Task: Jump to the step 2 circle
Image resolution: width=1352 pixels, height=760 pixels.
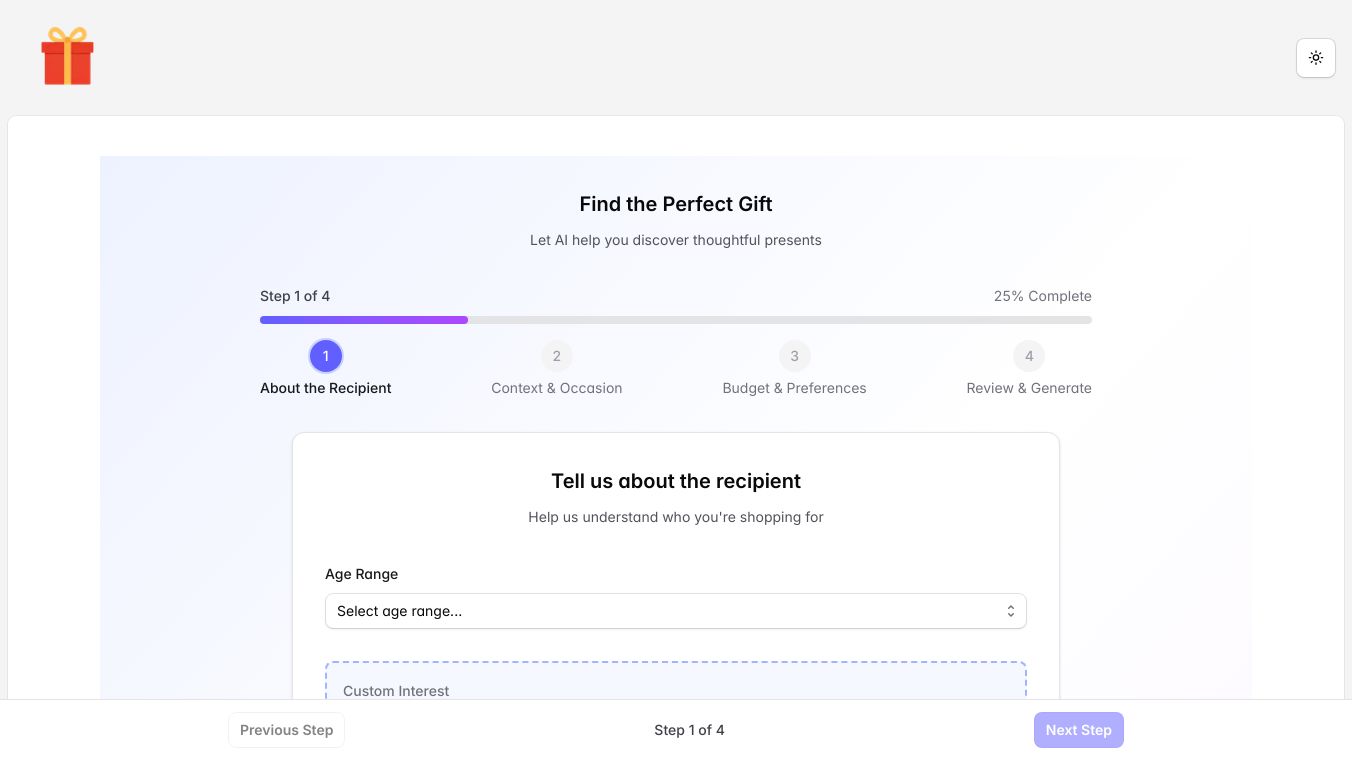Action: (x=557, y=356)
